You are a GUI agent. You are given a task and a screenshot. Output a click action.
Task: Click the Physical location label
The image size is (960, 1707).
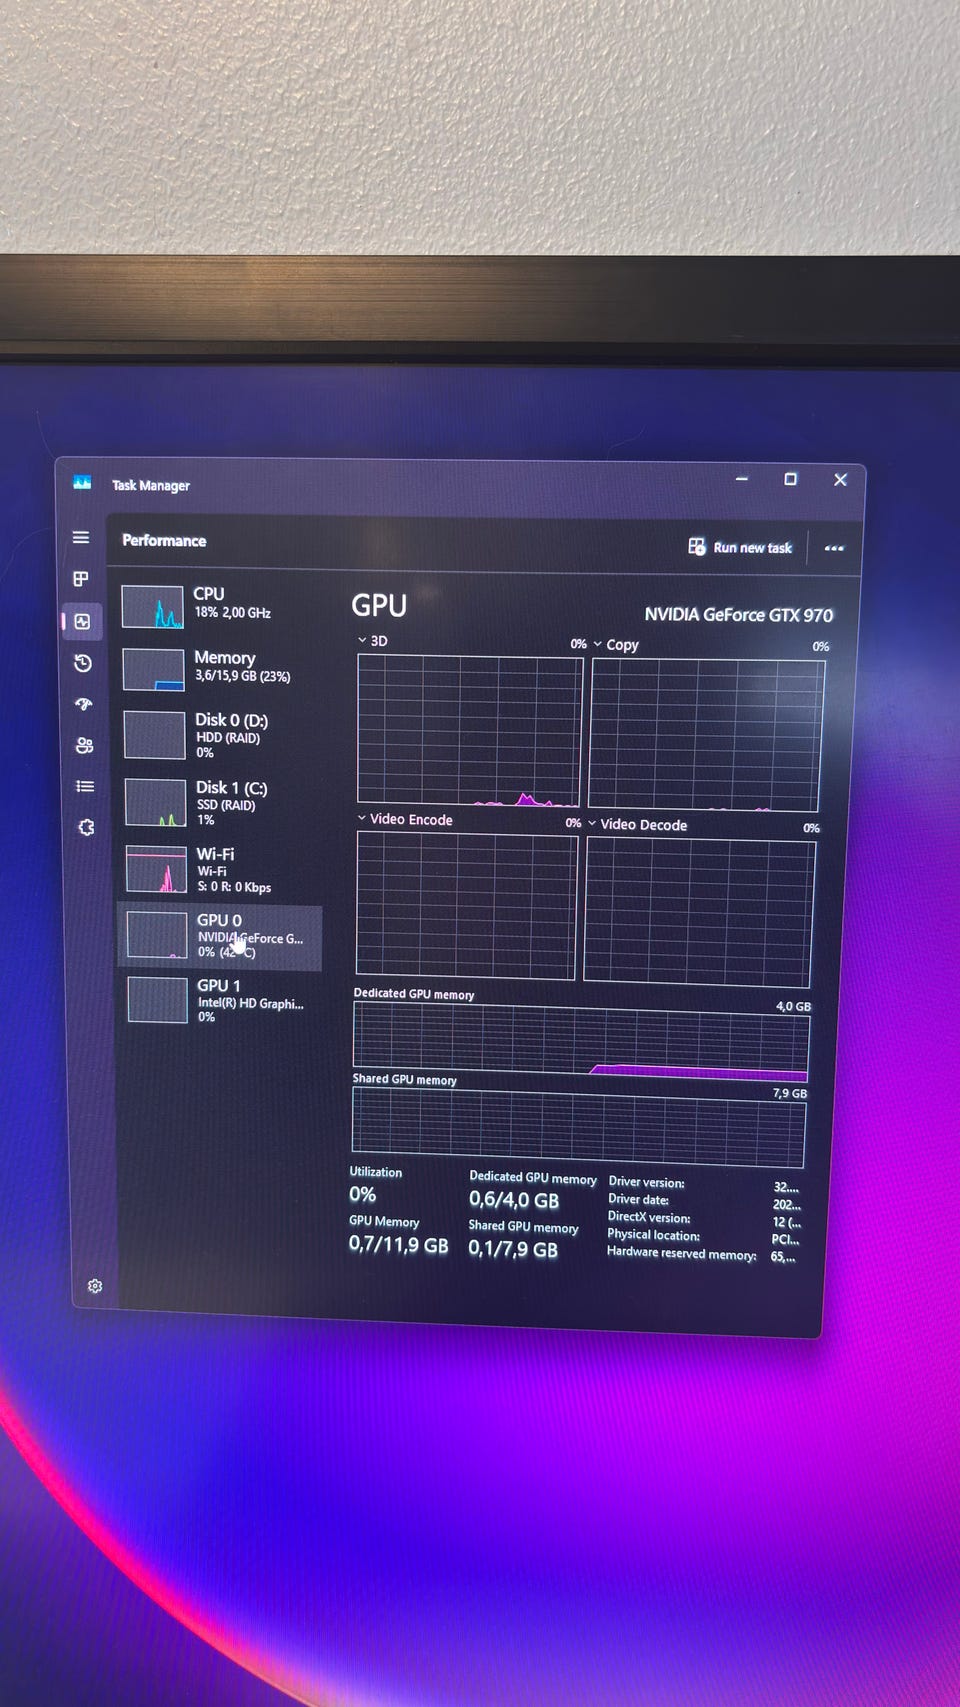pyautogui.click(x=653, y=1235)
